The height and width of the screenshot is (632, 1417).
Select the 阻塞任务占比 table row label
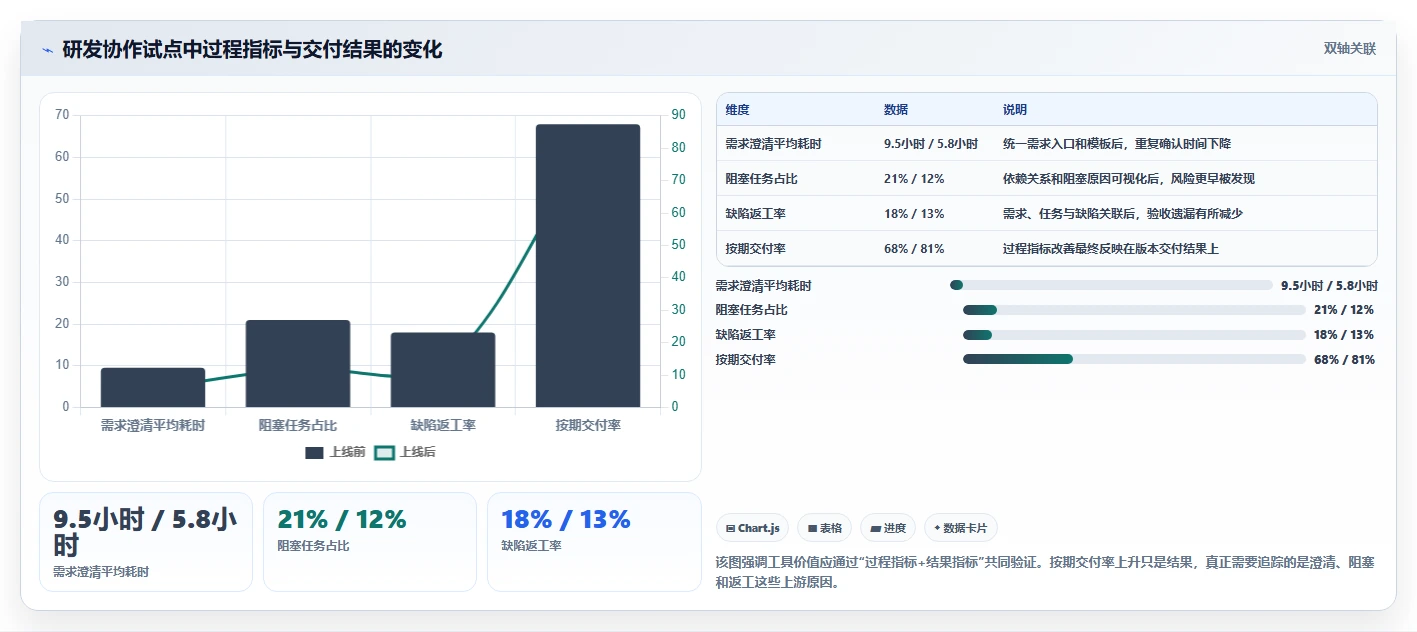coord(762,179)
